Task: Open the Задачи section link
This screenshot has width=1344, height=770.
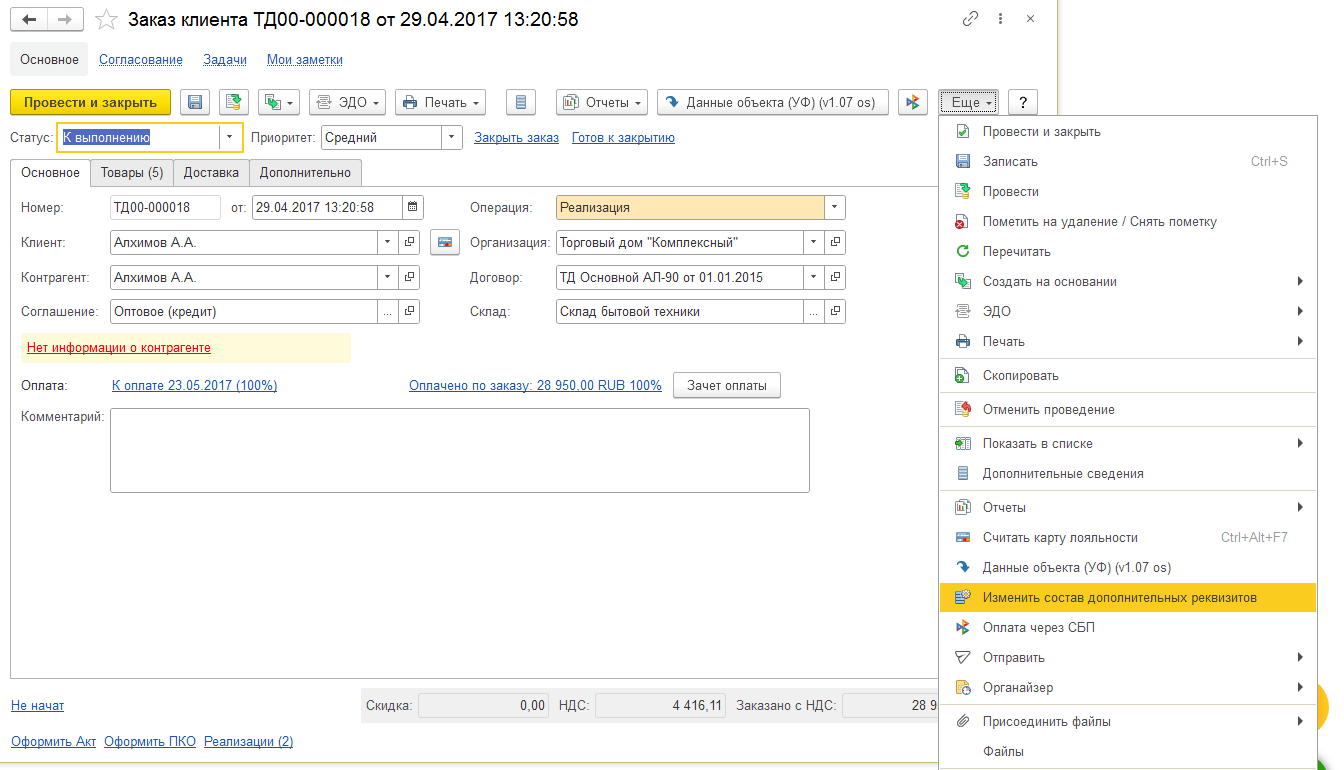Action: coord(225,59)
